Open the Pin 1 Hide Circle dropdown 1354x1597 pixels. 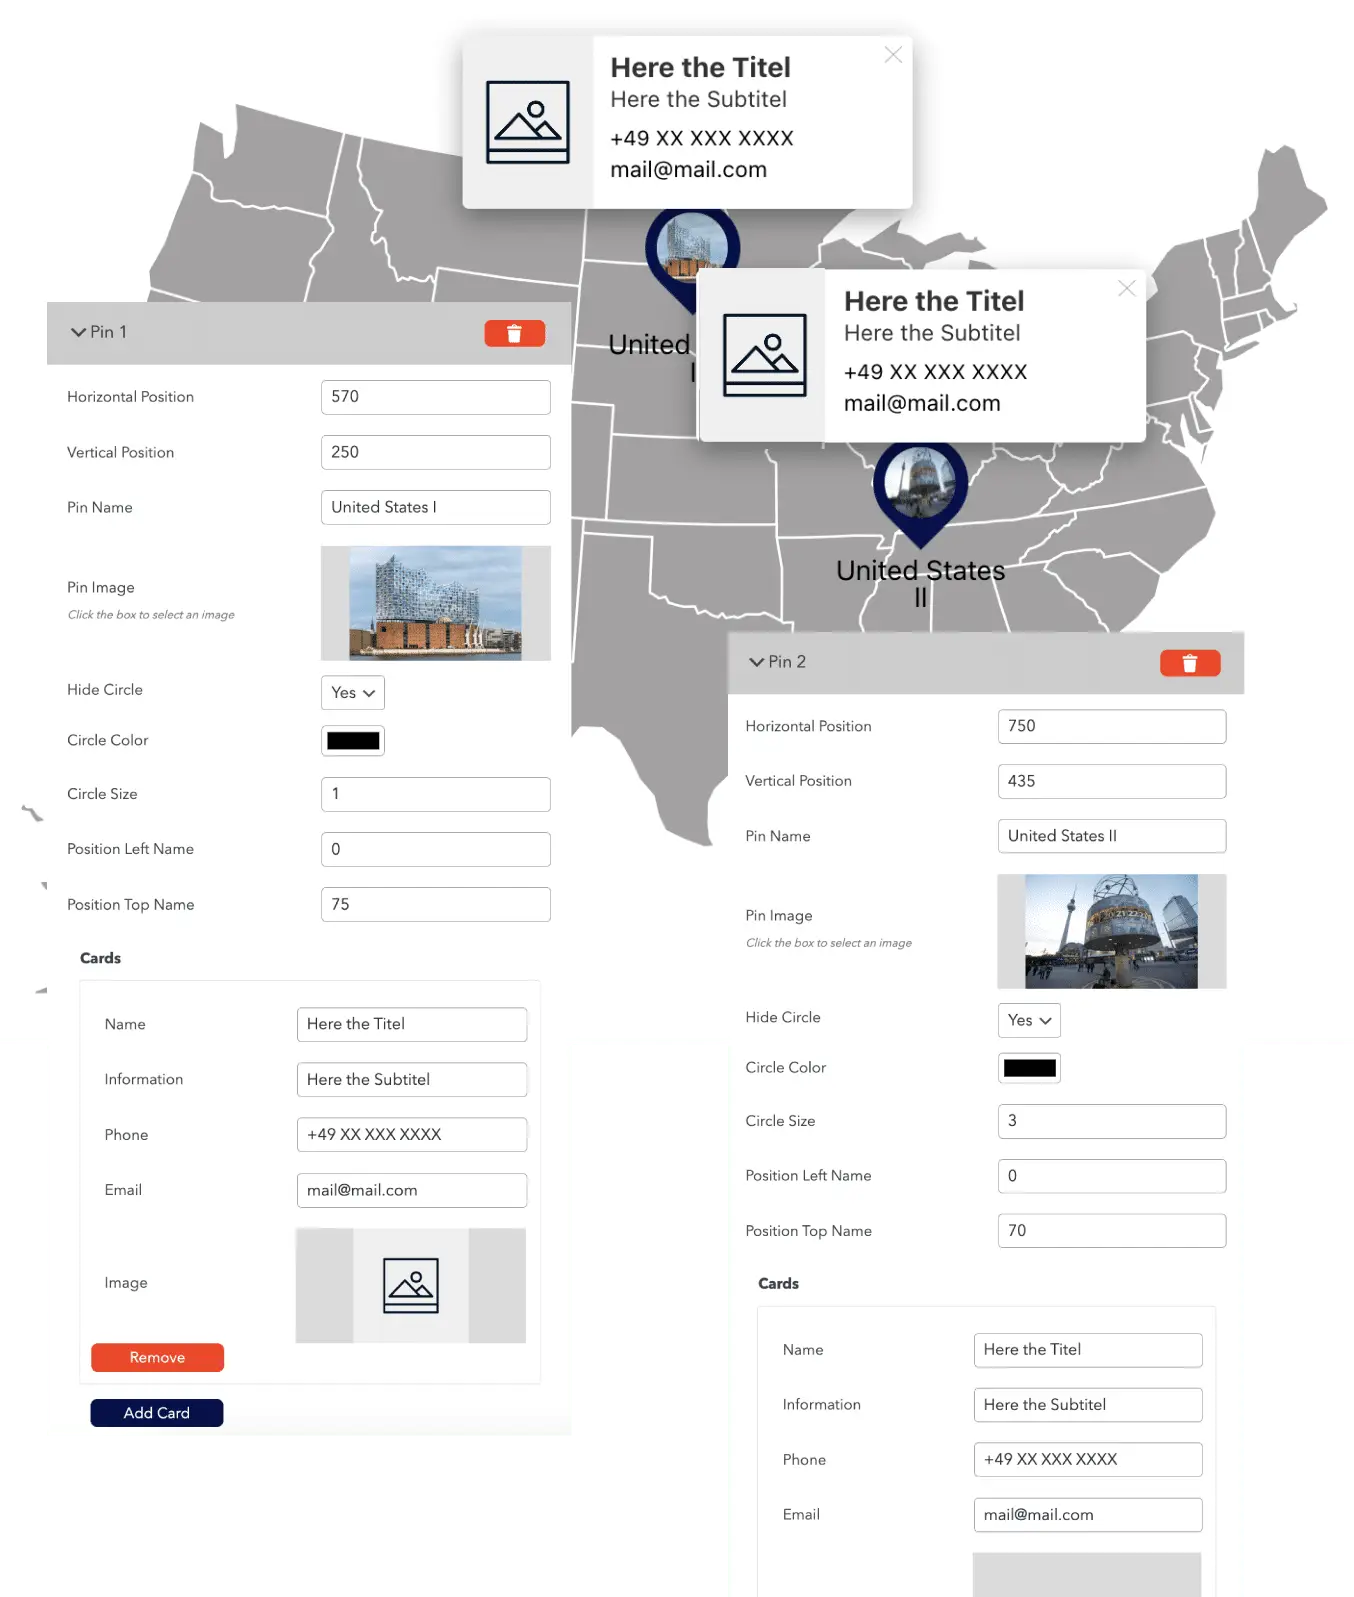[353, 693]
